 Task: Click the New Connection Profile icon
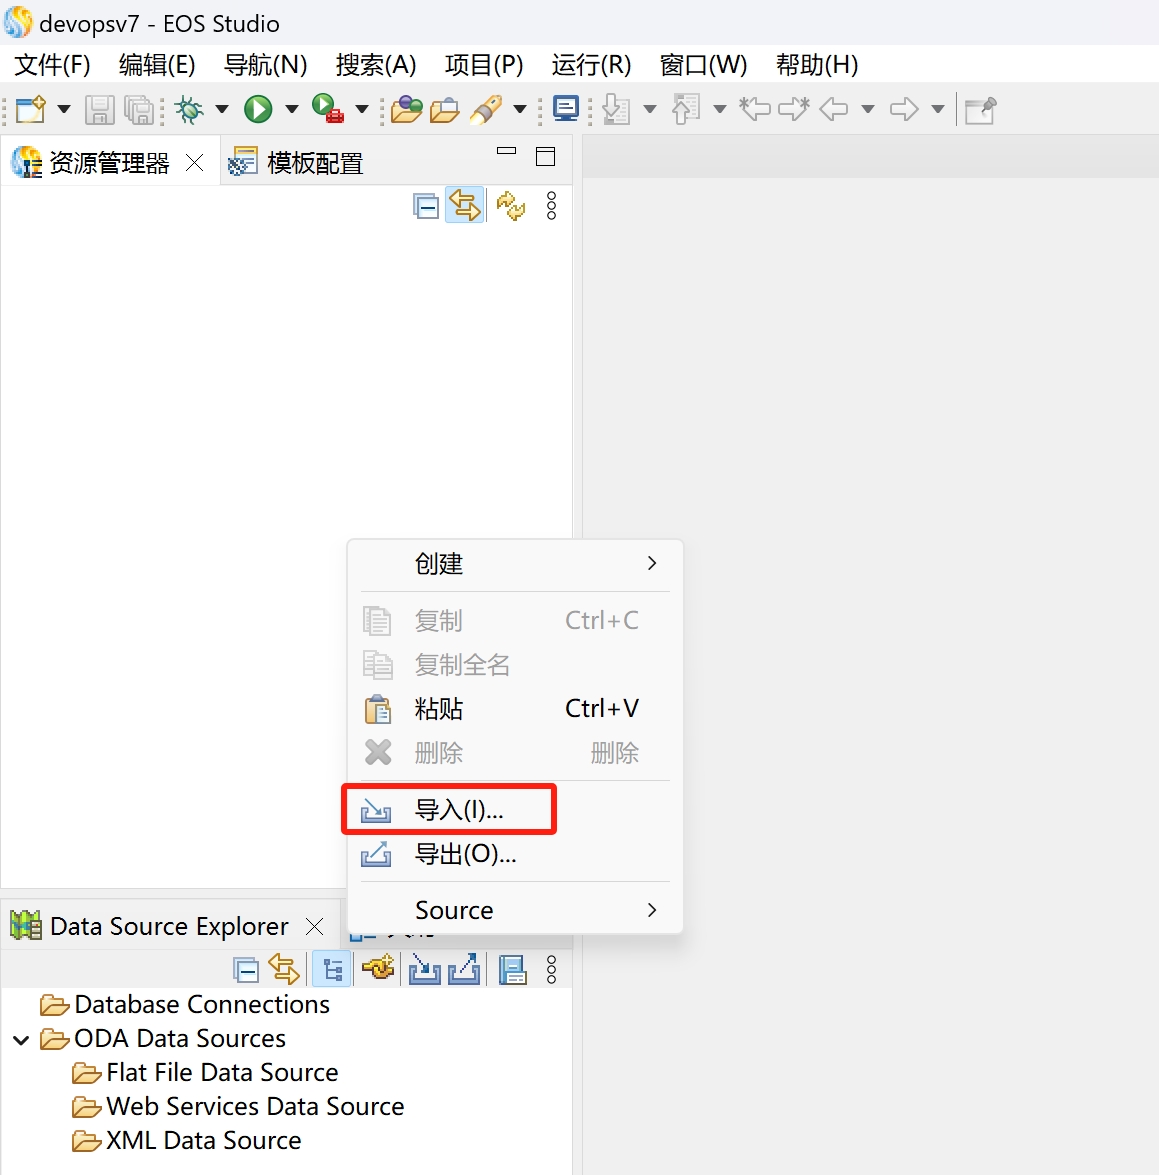(x=378, y=970)
